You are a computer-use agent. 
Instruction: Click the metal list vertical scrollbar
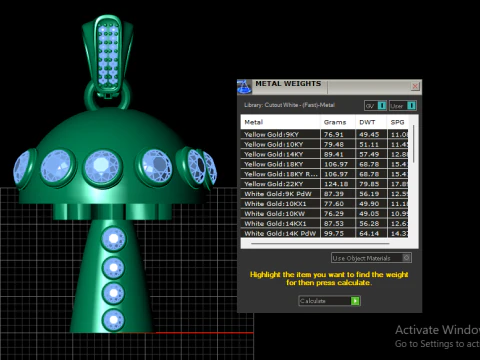[x=414, y=144]
